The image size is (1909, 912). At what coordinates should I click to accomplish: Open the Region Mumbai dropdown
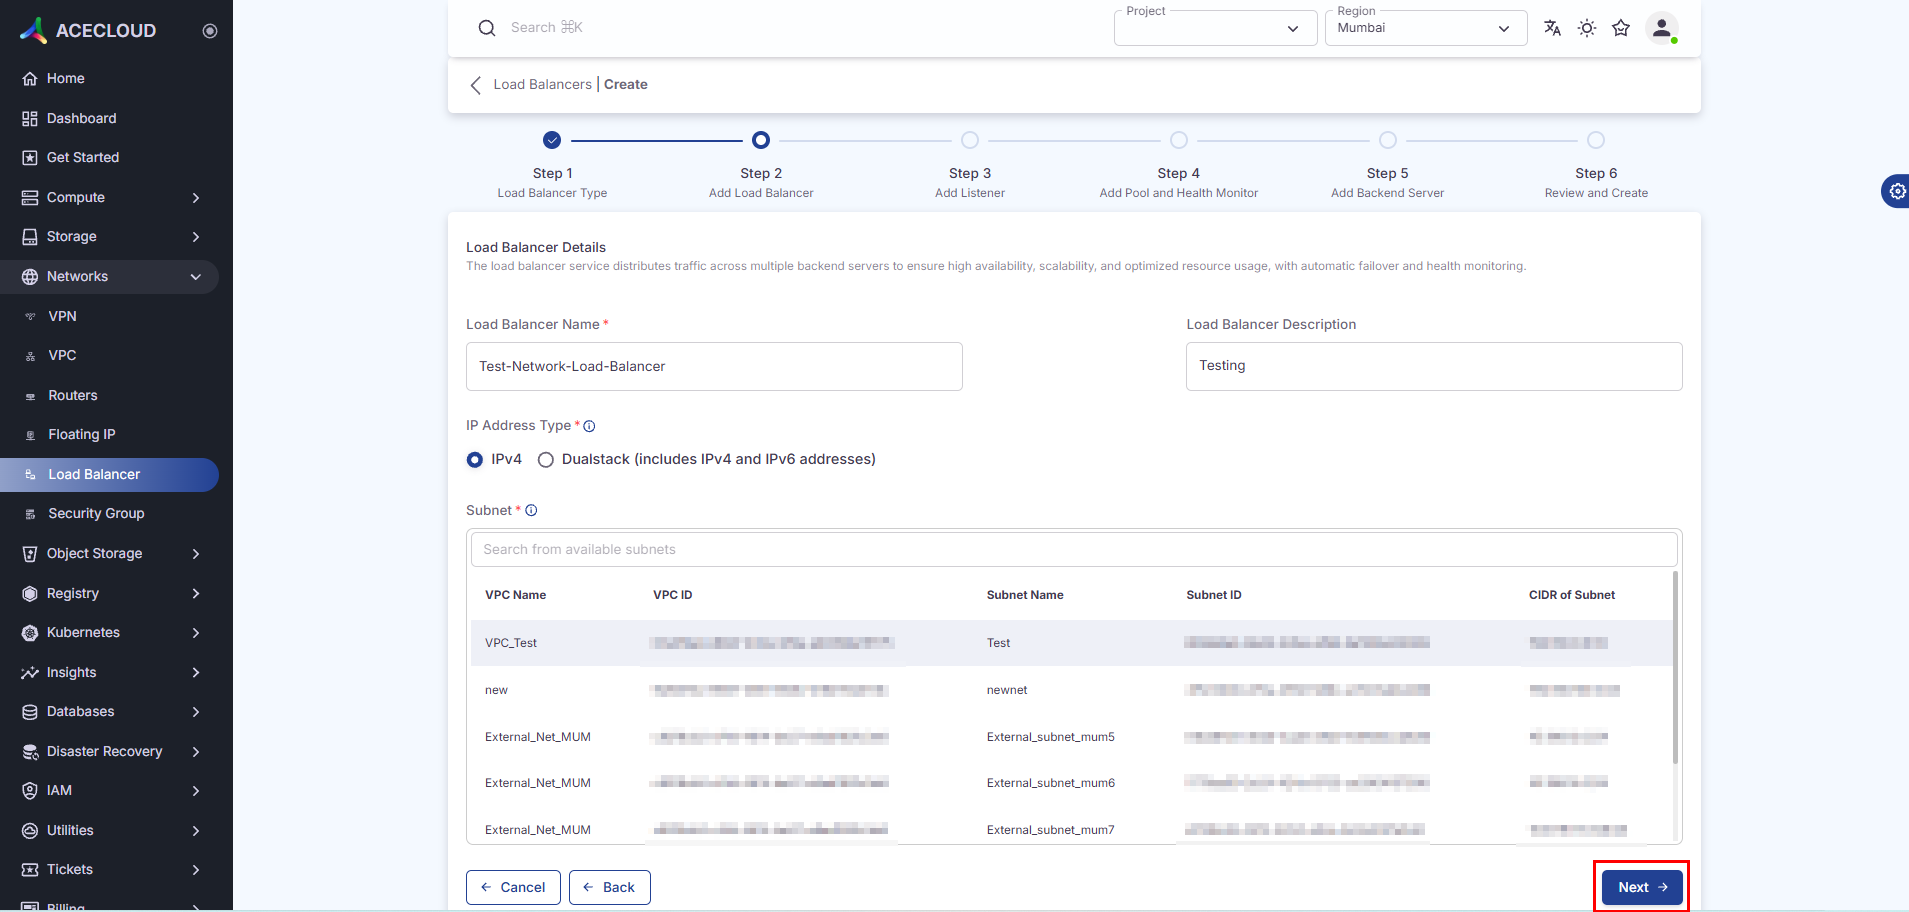pyautogui.click(x=1425, y=28)
